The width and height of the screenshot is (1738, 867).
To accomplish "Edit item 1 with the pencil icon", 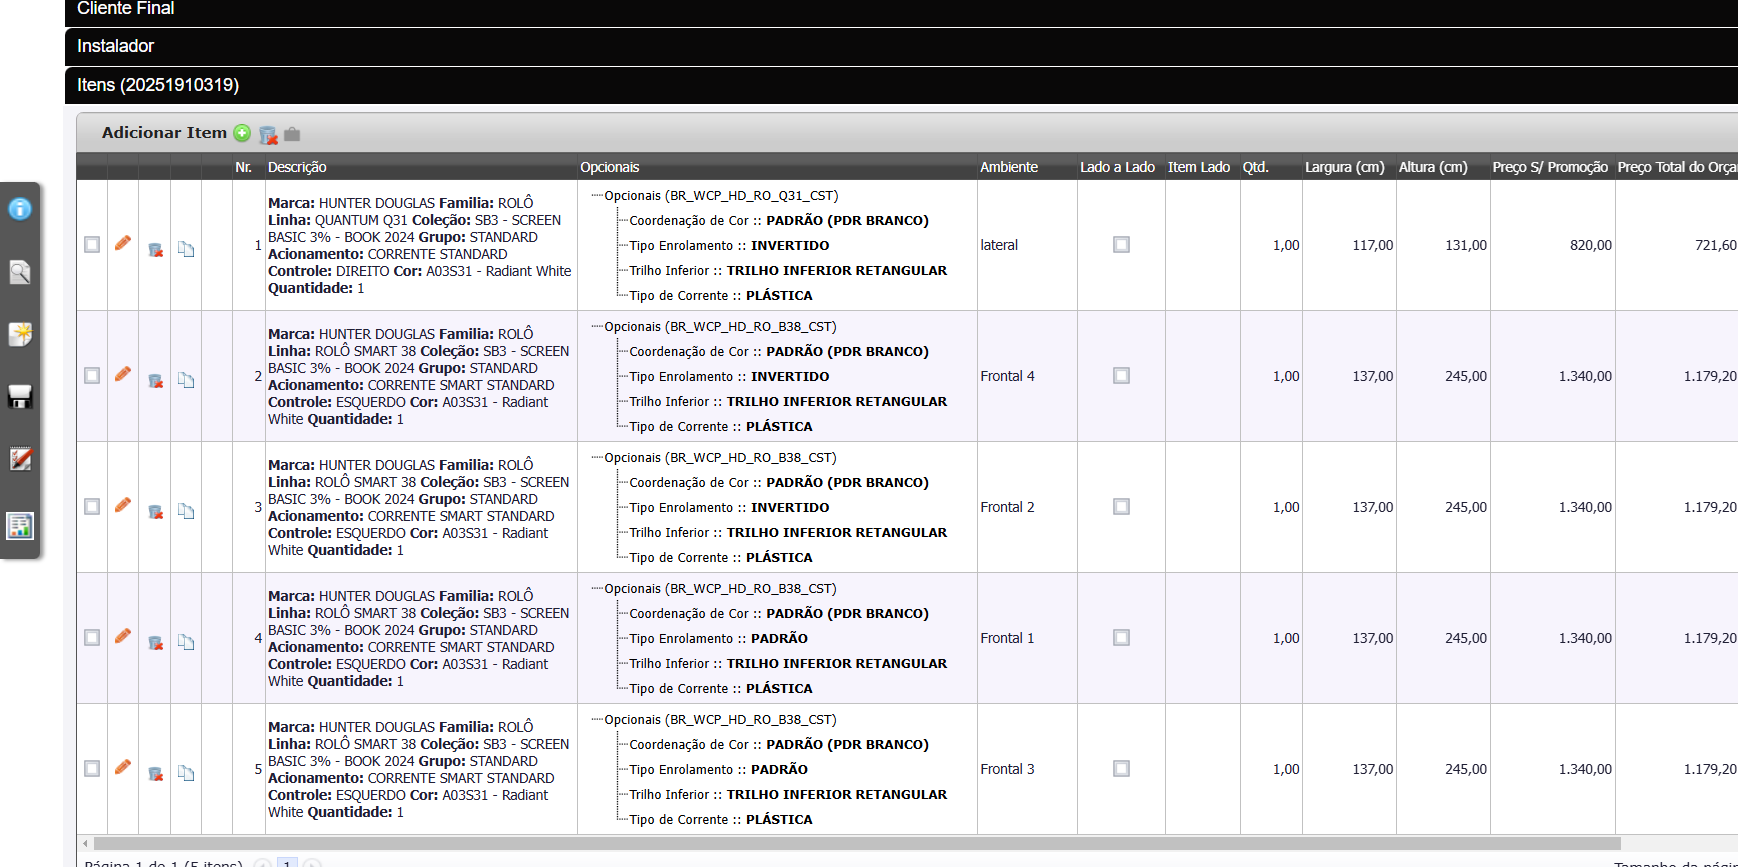I will [x=123, y=243].
